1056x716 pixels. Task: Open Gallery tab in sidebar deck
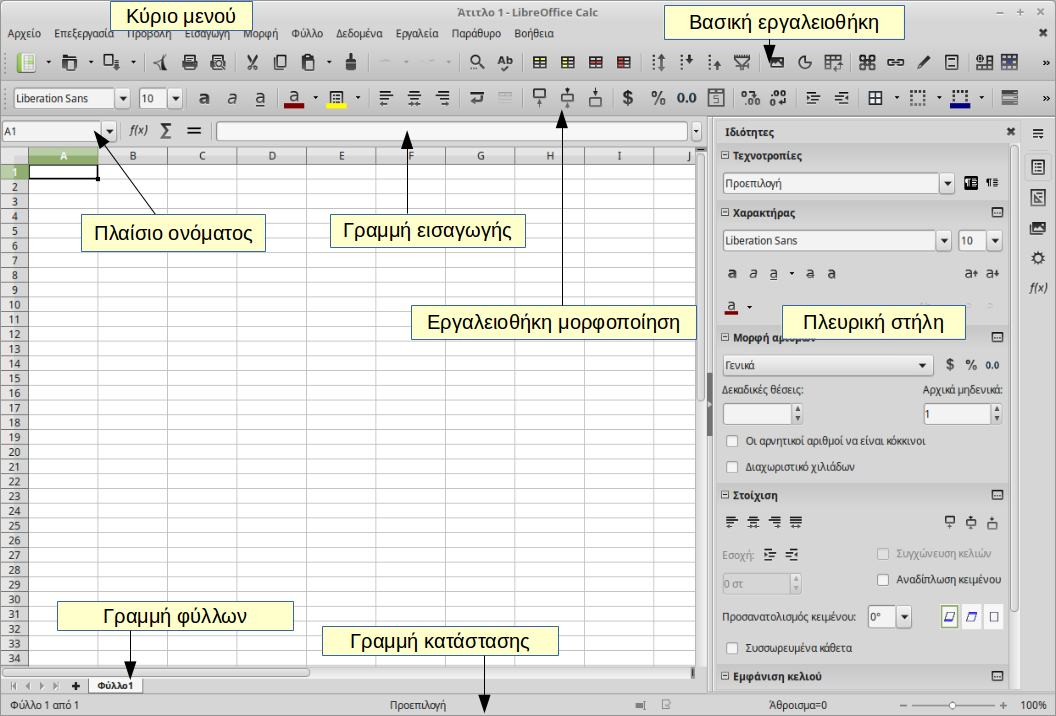(1038, 228)
